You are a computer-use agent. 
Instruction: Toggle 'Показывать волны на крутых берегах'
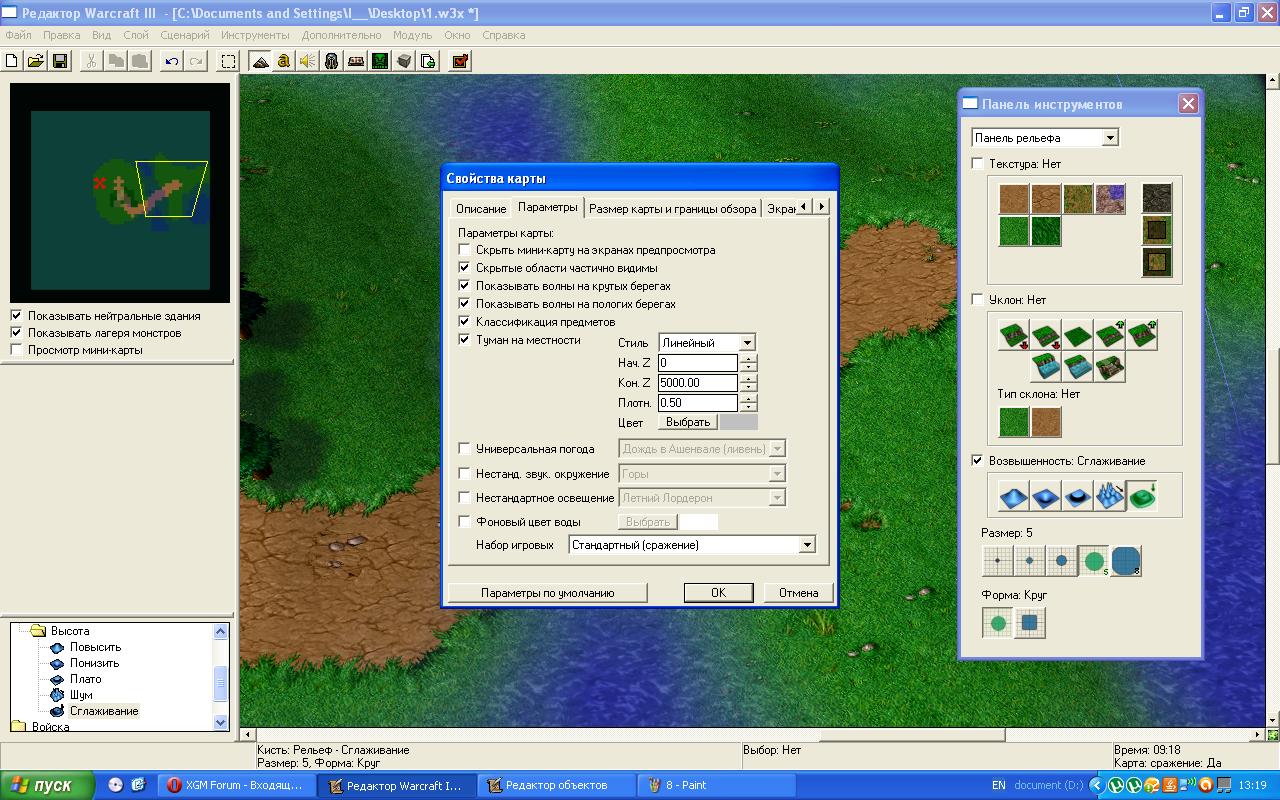pyautogui.click(x=464, y=286)
